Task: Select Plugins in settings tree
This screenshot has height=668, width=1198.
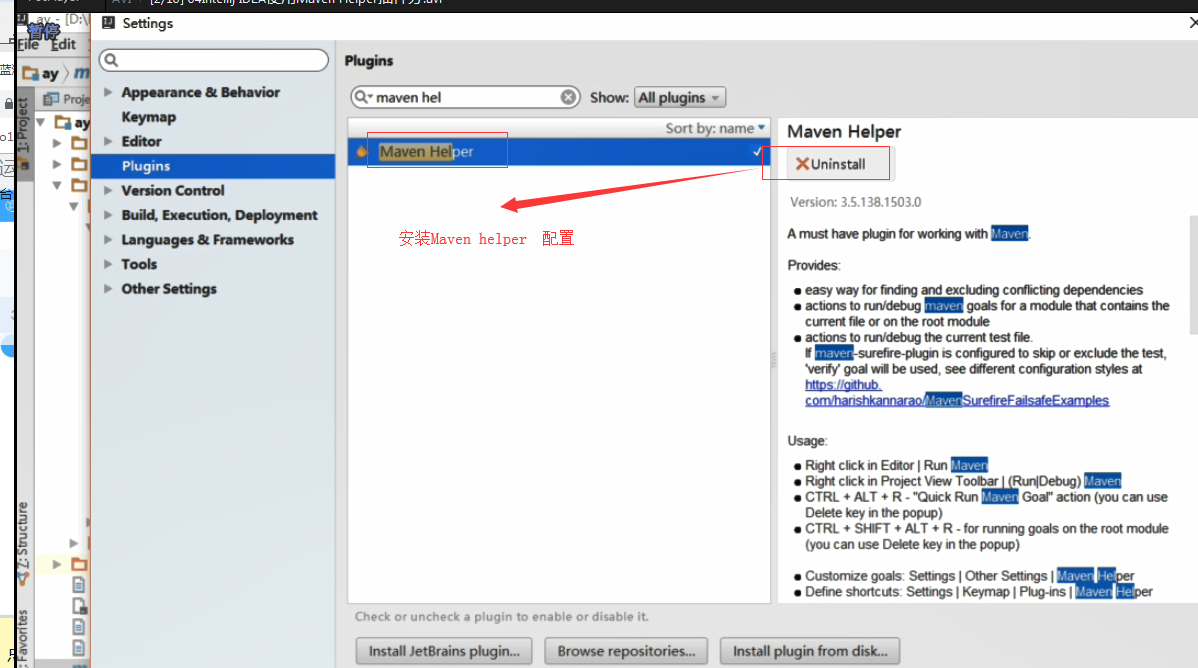Action: pos(213,166)
